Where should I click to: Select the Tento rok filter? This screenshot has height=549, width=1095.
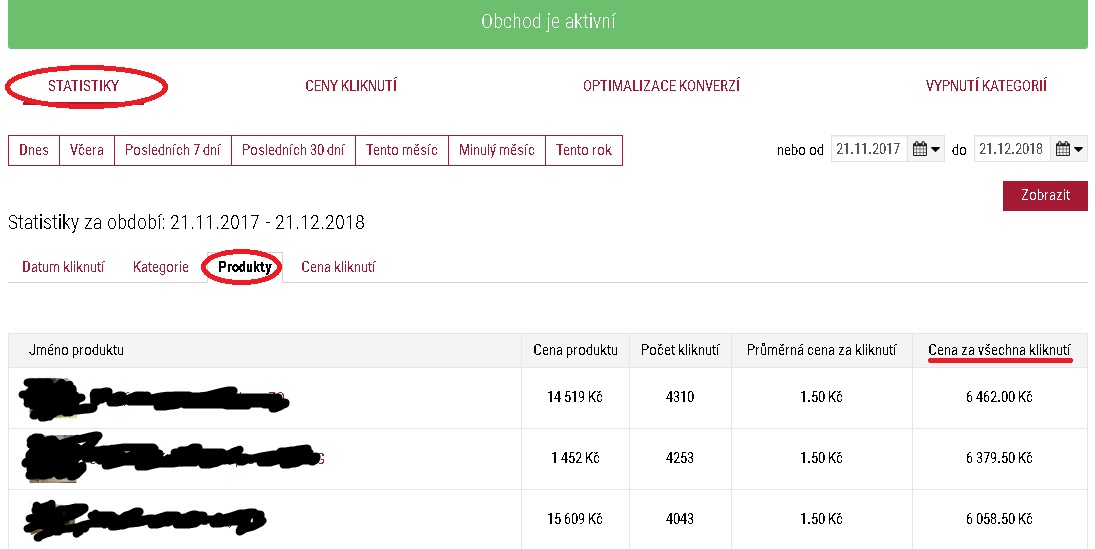click(x=584, y=150)
